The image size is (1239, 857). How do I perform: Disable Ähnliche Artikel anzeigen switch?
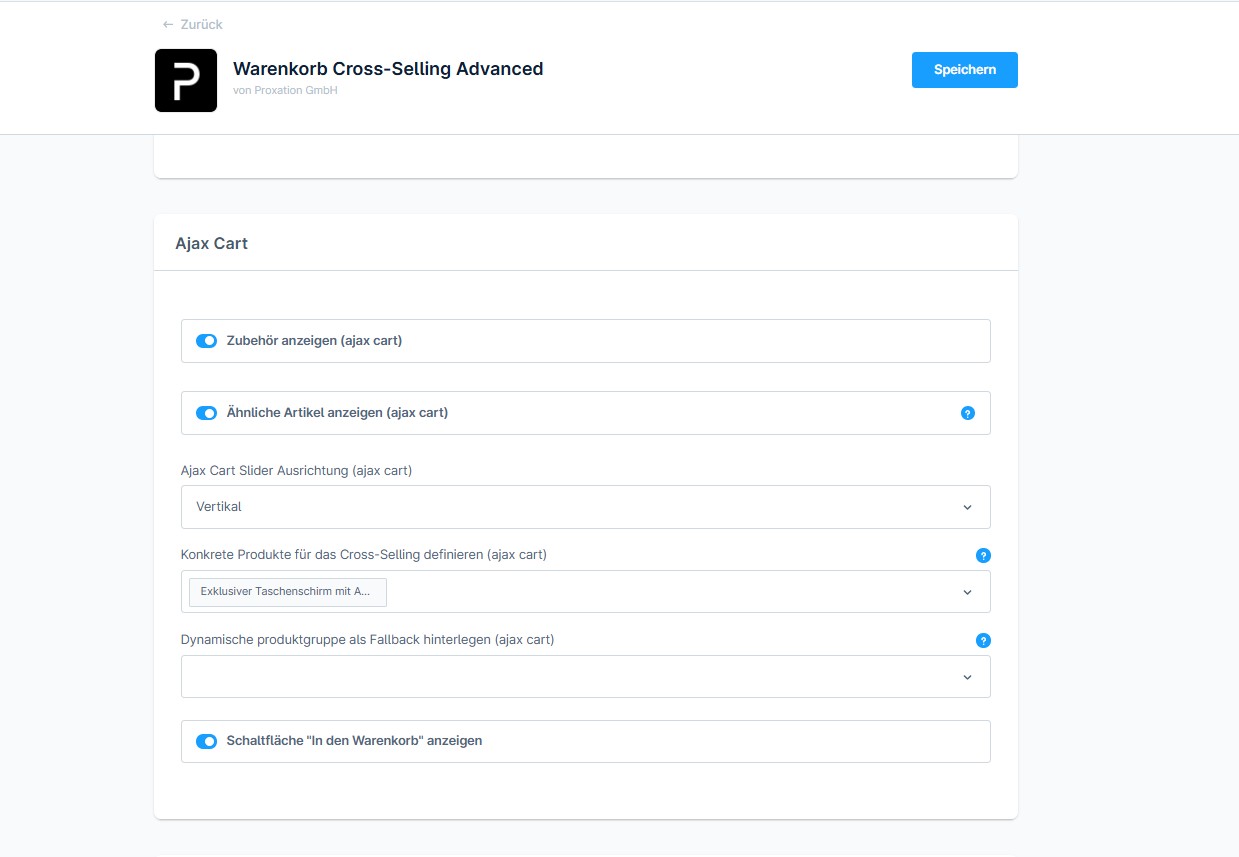point(206,413)
